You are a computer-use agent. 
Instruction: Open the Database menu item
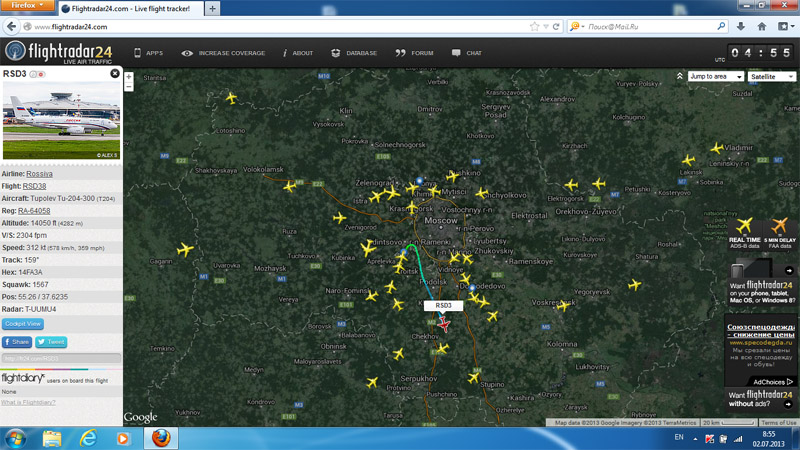click(354, 53)
